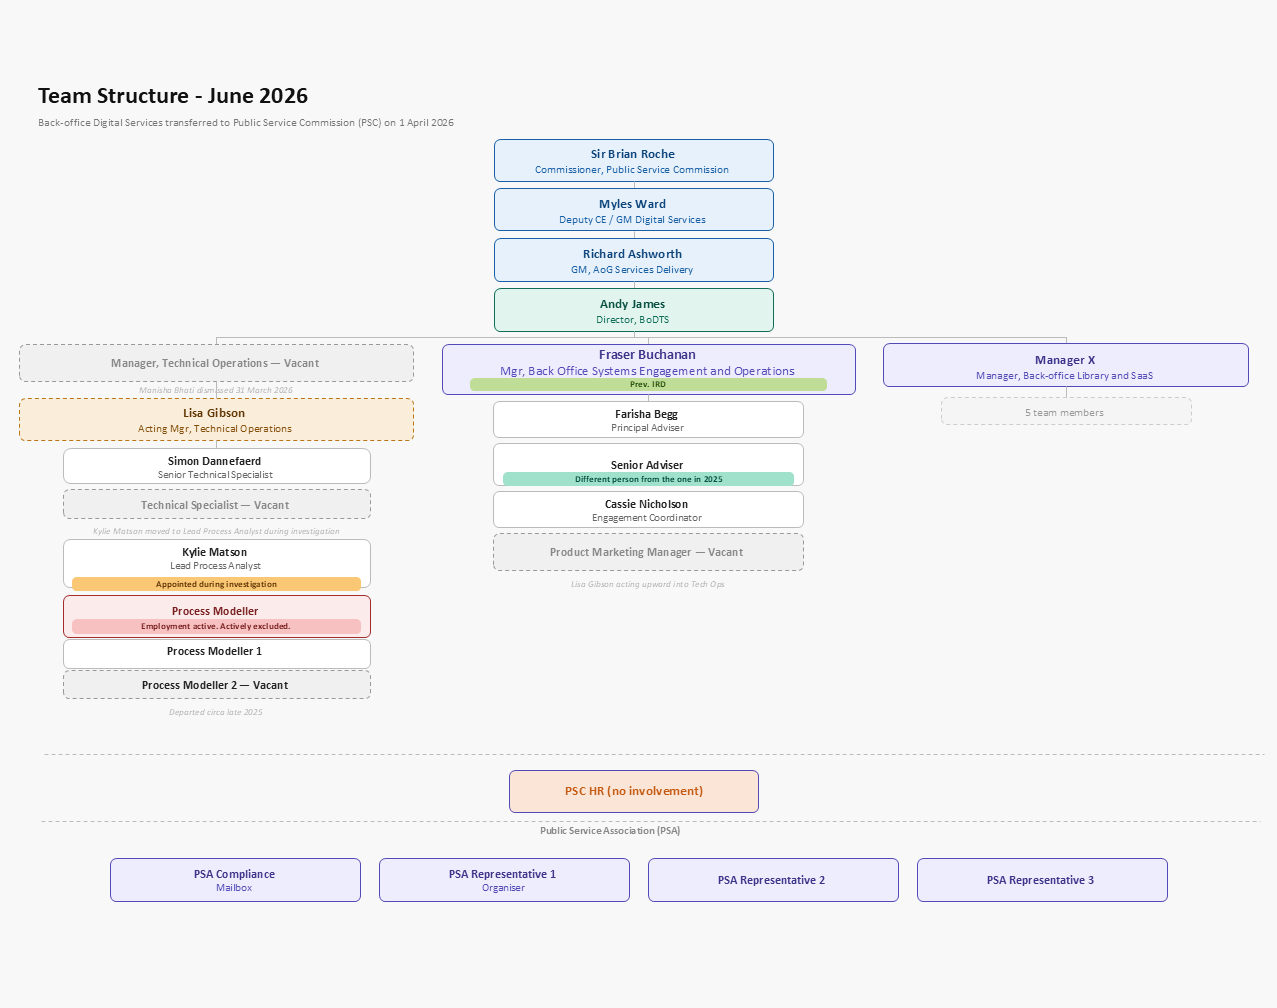Click the 'Employment active. Actively excluded.' label
The image size is (1277, 1008).
tap(216, 626)
